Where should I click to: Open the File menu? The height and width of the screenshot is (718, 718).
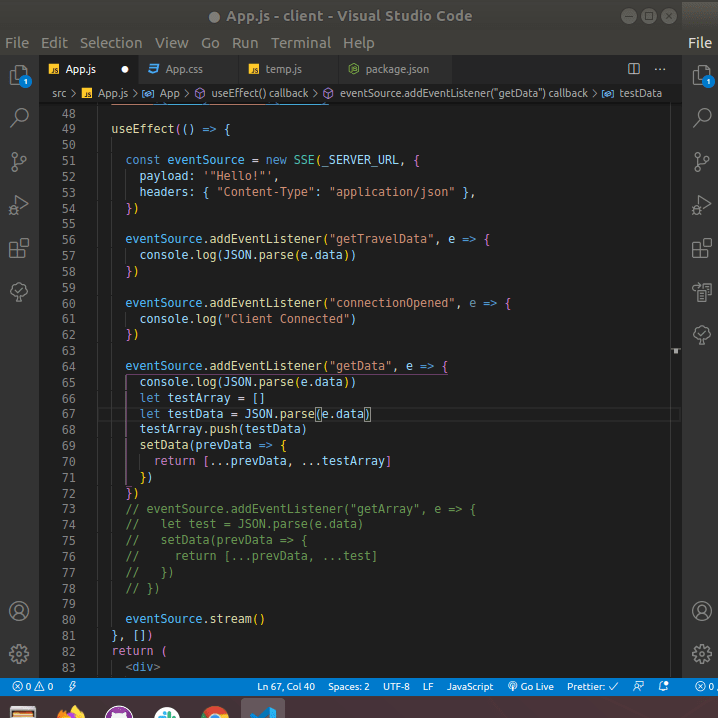click(17, 43)
